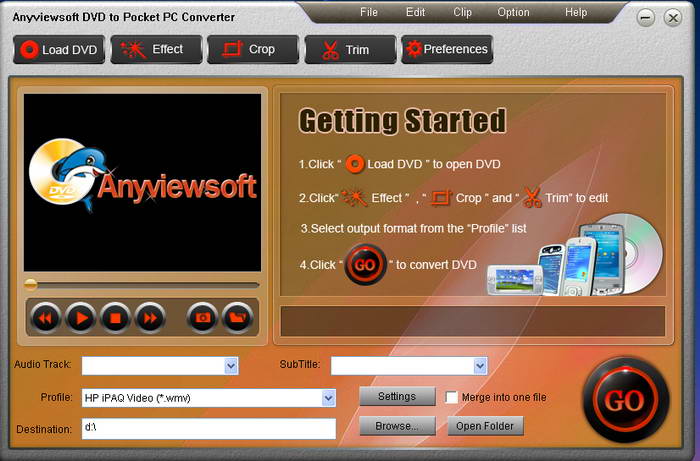Click the Crop icon in Getting Started
700x461 pixels.
click(442, 198)
